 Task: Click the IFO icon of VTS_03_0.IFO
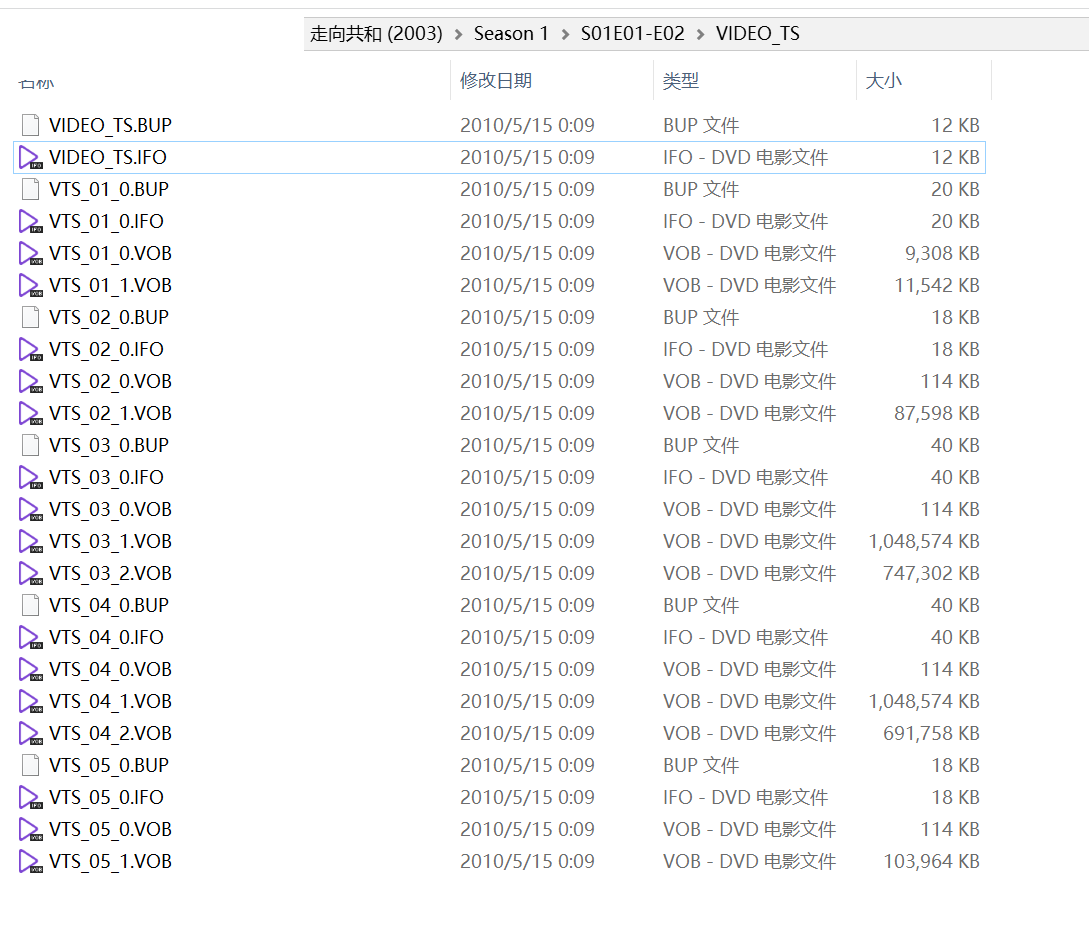point(31,477)
